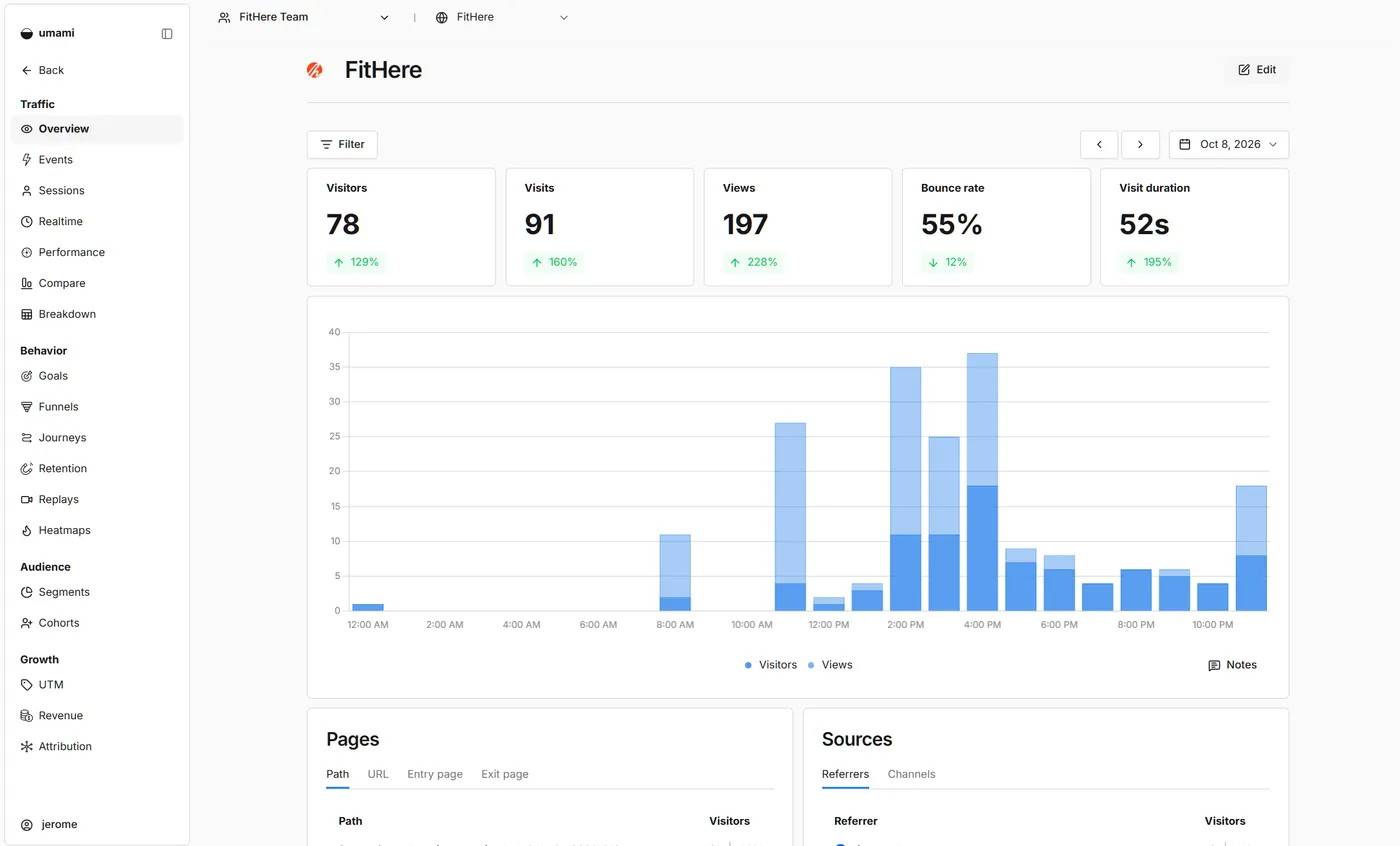Screen dimensions: 1400x846
Task: Go to the previous date period
Action: (x=1099, y=145)
